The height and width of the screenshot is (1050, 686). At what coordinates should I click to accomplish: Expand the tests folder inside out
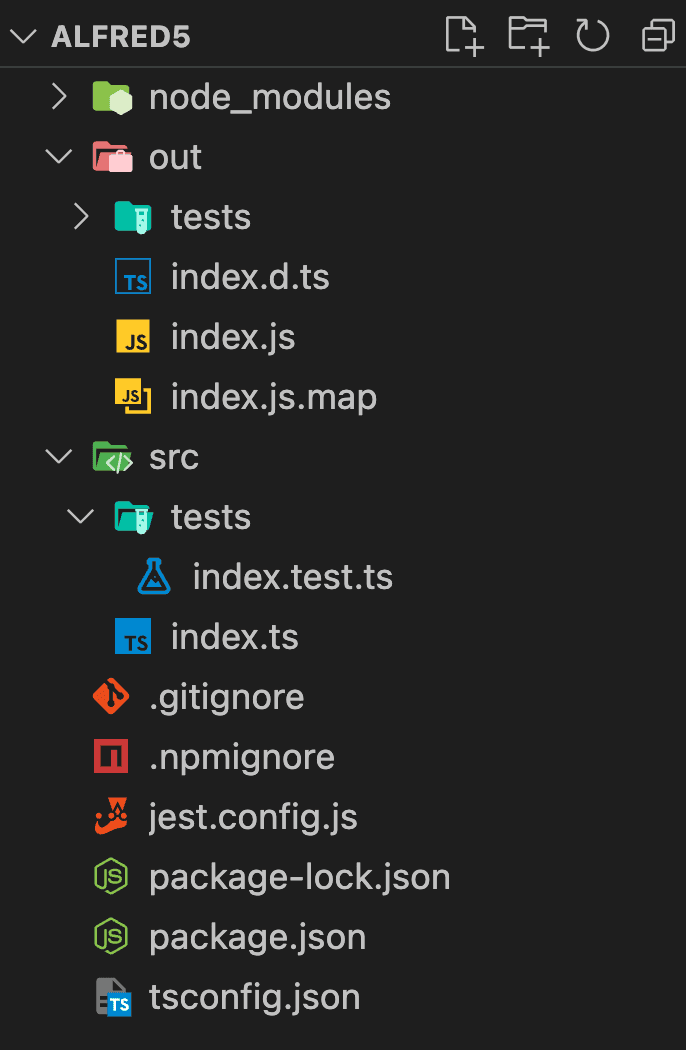point(82,217)
